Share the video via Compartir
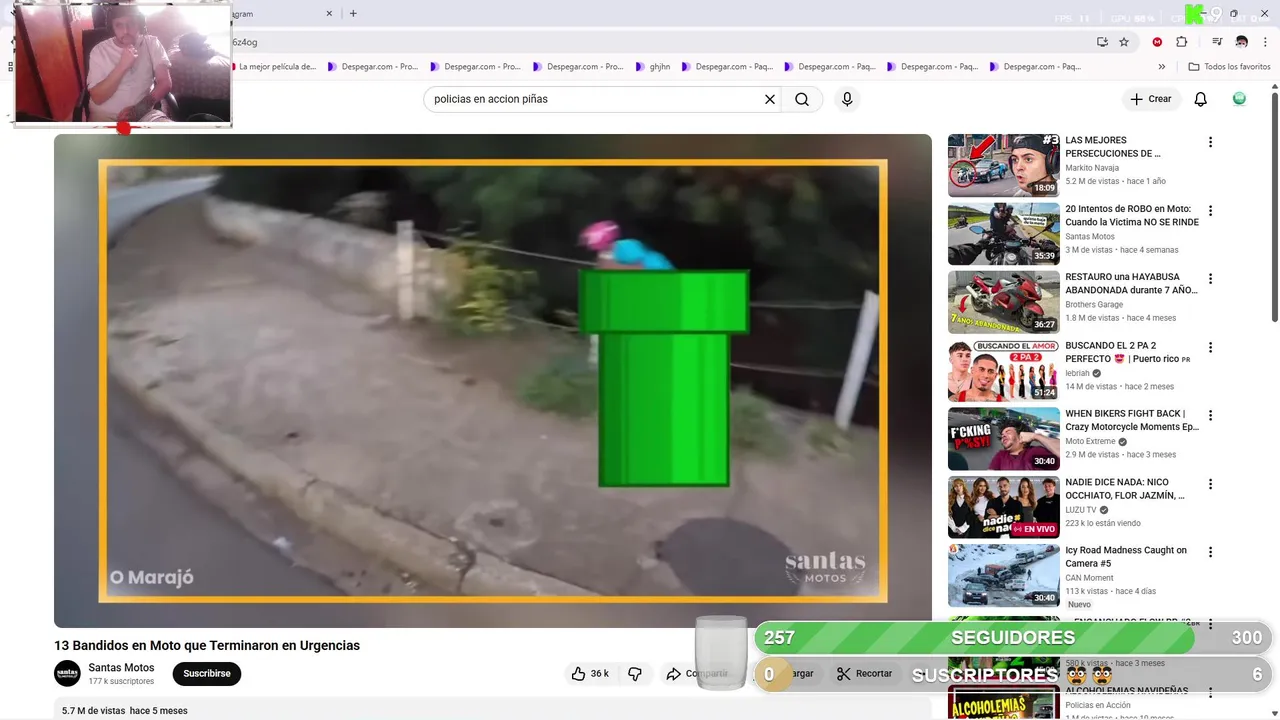Viewport: 1280px width, 720px height. click(697, 674)
